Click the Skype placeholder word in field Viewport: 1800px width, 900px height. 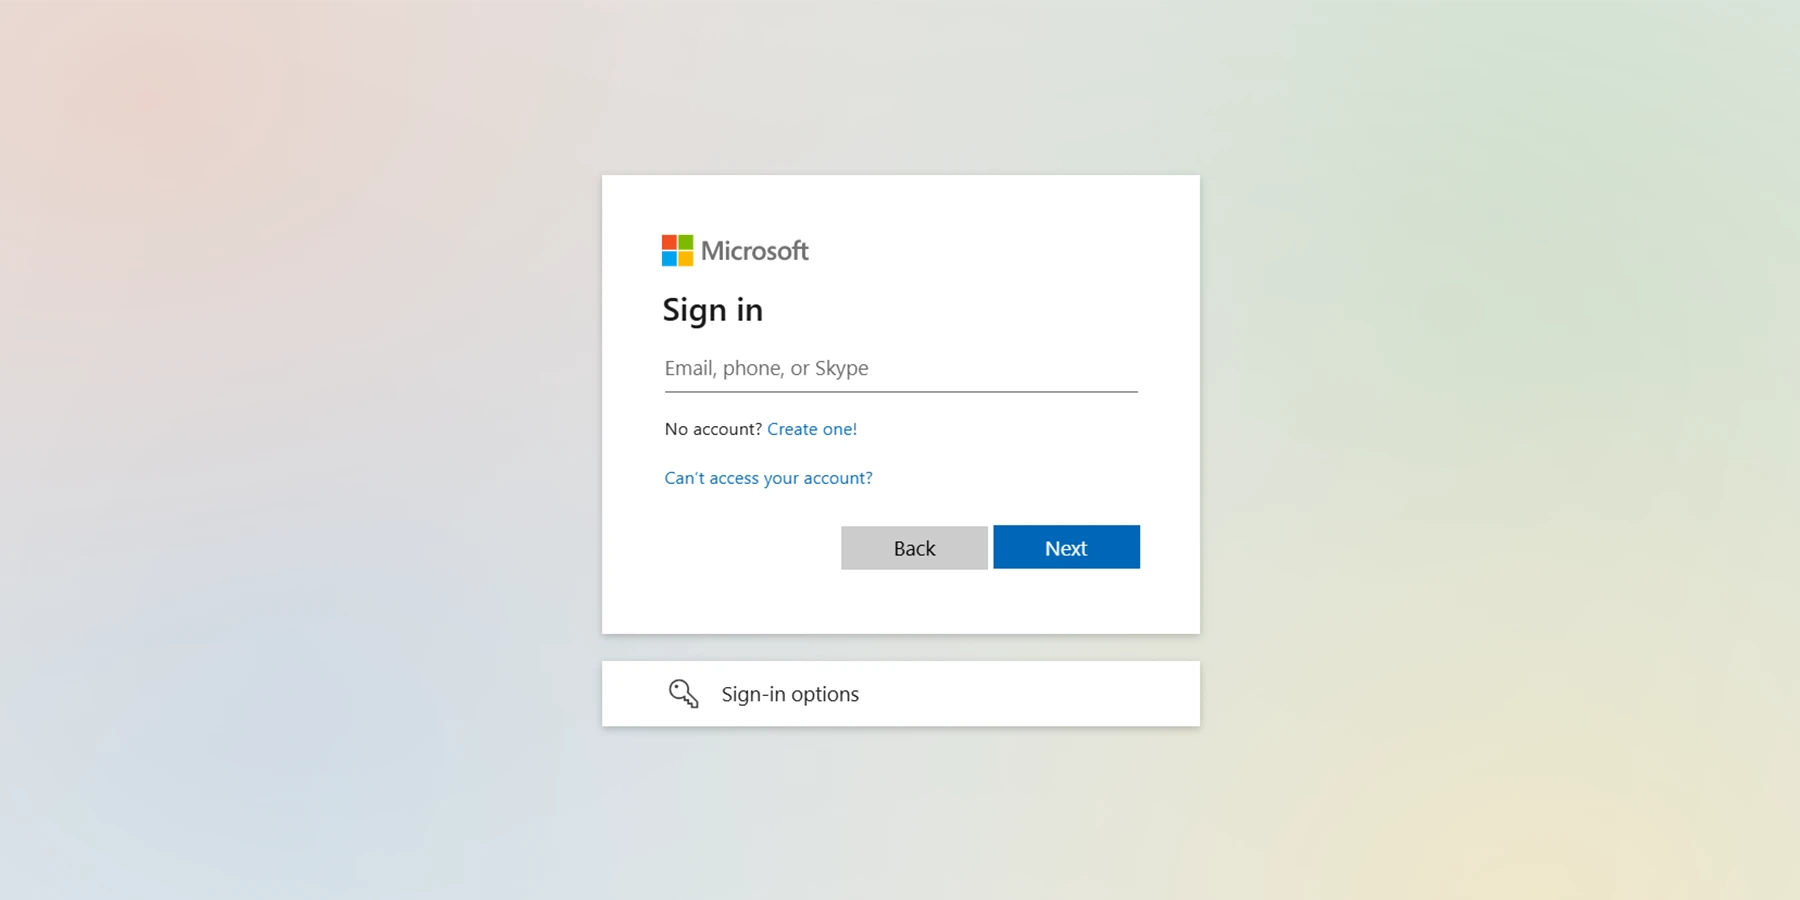(x=842, y=369)
